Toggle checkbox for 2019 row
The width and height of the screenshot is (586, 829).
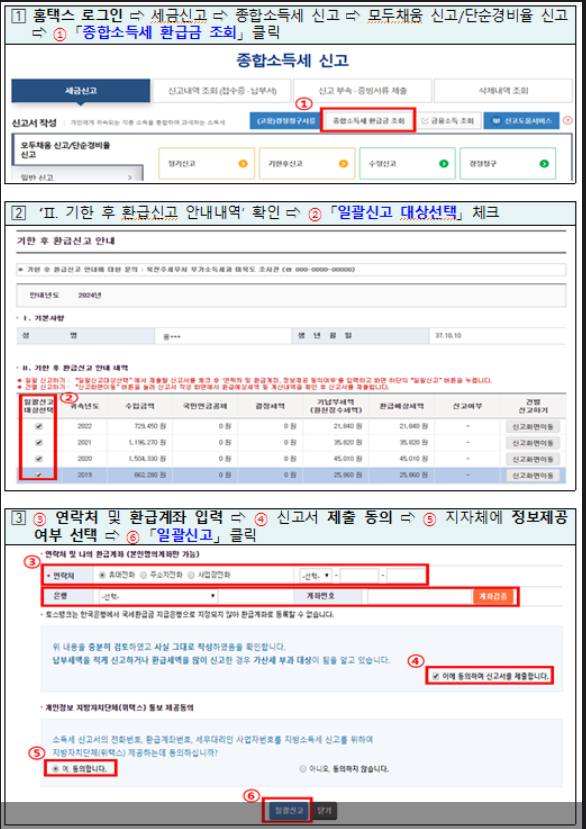pyautogui.click(x=39, y=475)
